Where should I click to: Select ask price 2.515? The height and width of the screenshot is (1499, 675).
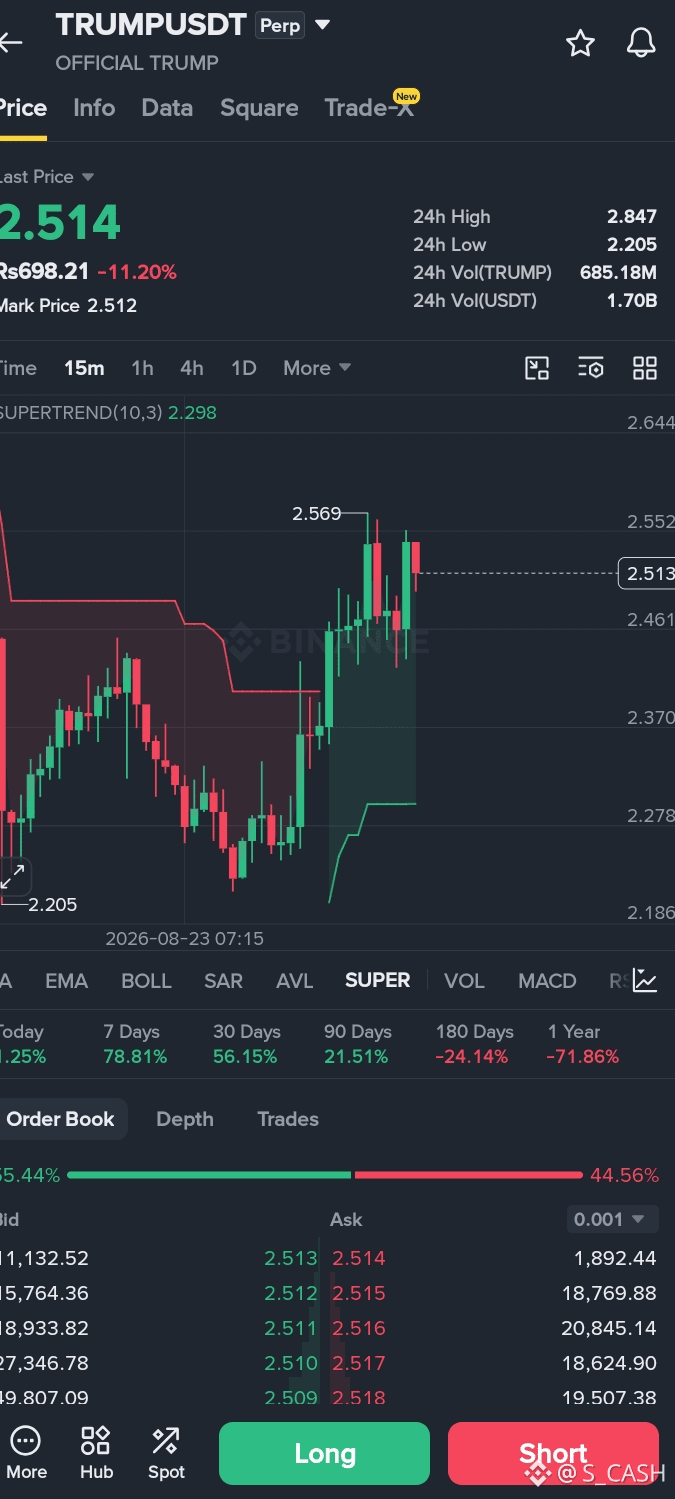pyautogui.click(x=359, y=1293)
